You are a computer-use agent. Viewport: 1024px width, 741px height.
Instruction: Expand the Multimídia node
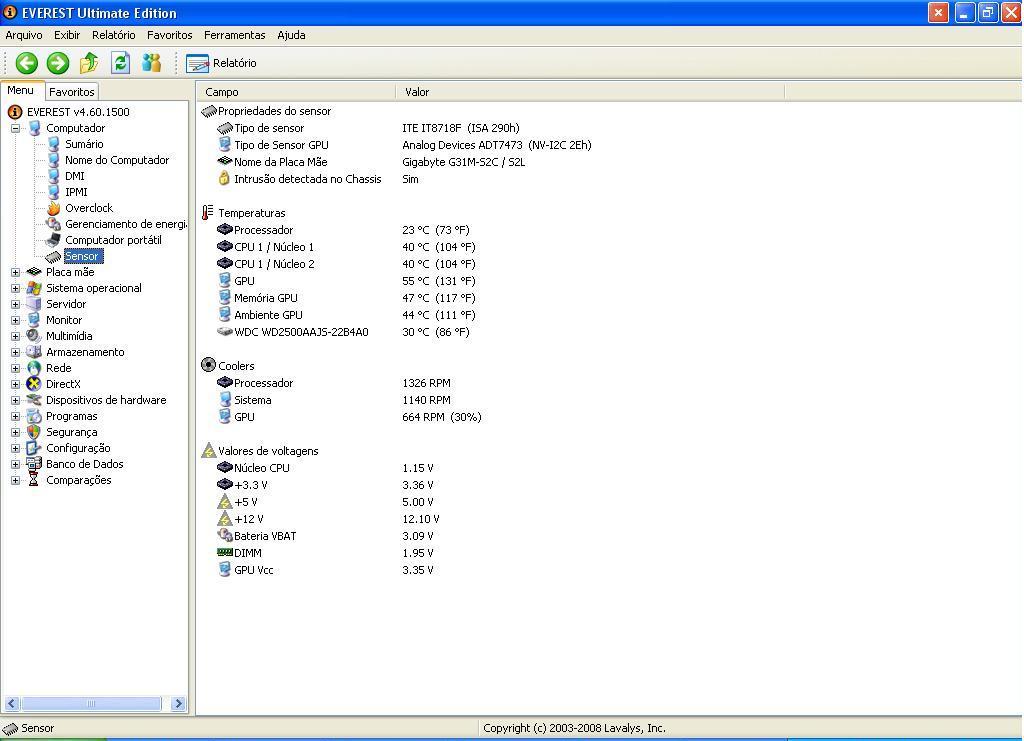(x=15, y=336)
